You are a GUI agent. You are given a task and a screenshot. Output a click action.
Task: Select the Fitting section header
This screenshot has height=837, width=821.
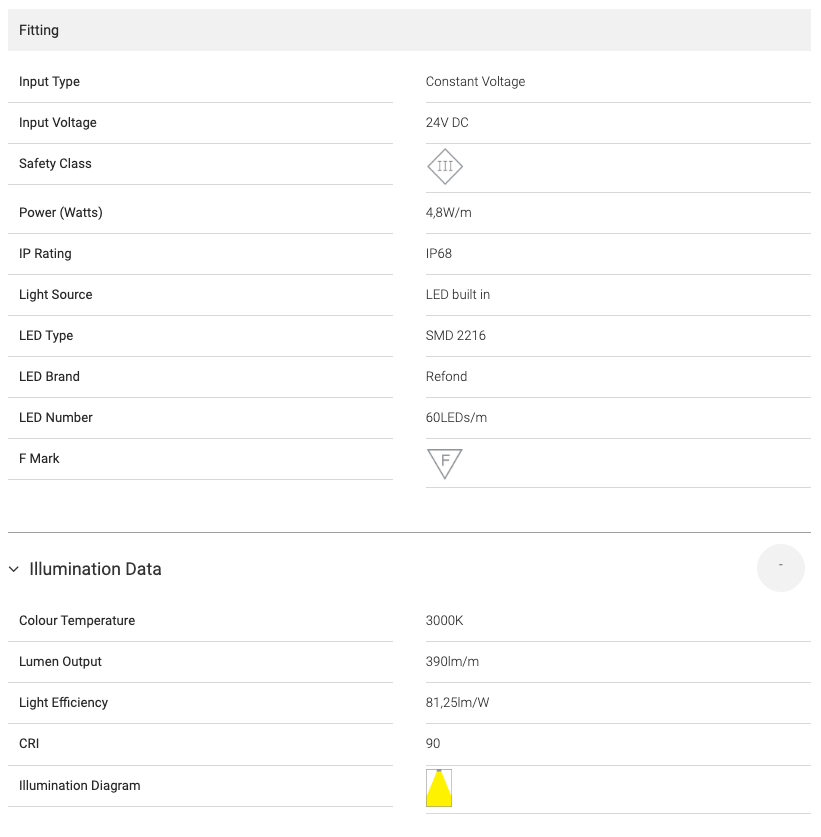pyautogui.click(x=409, y=30)
